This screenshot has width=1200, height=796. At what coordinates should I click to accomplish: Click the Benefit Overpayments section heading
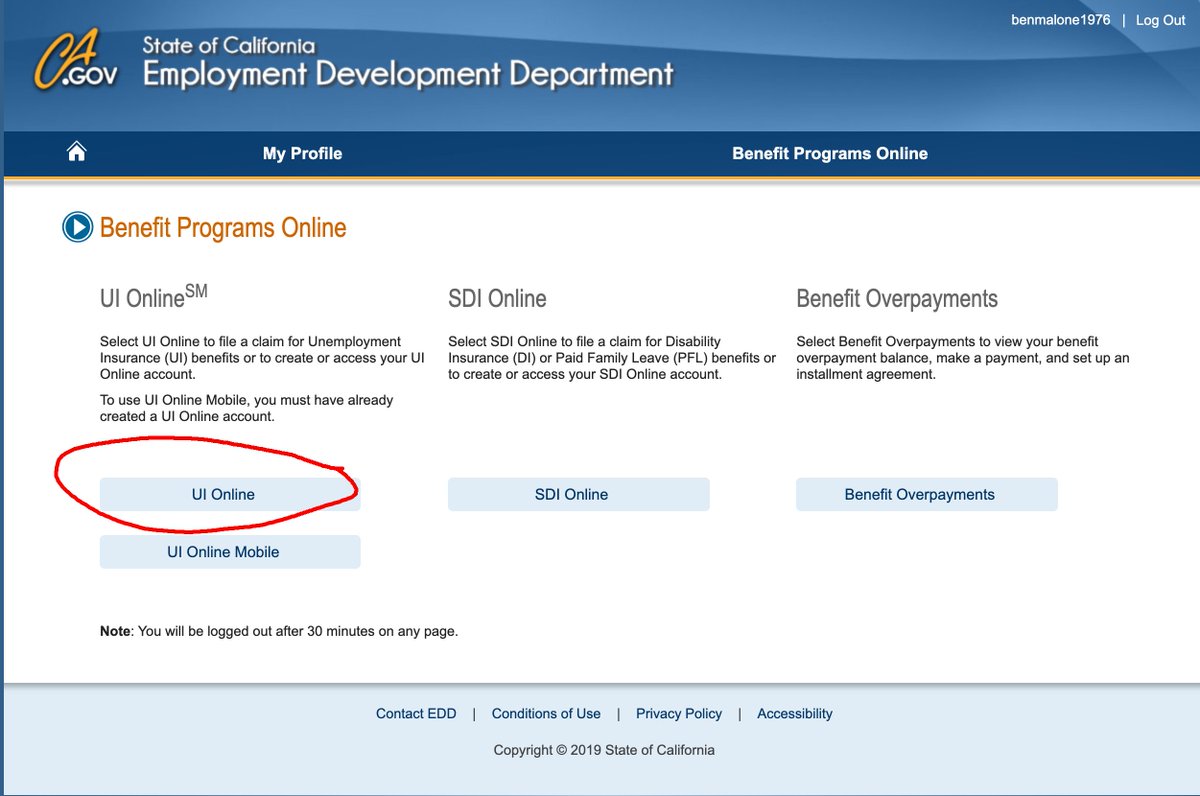point(897,298)
